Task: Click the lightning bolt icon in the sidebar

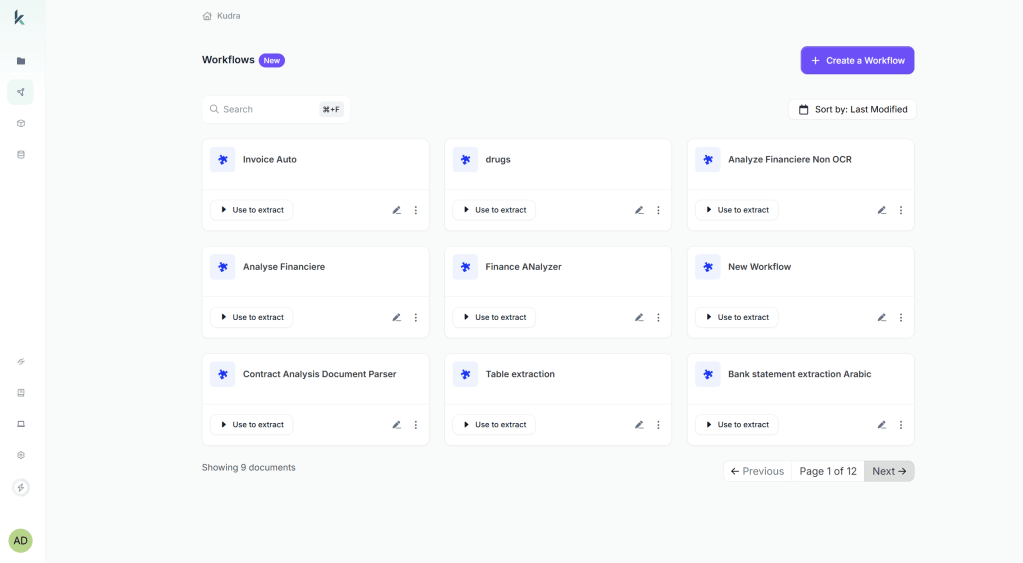Action: pos(21,488)
